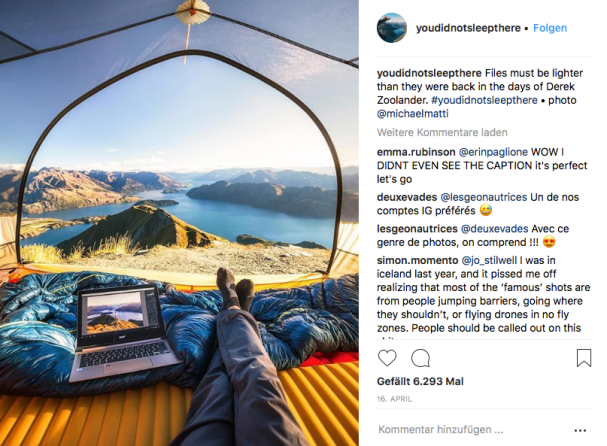The image size is (607, 446).
Task: Load more comments via Weitere Kommentare laden
Action: click(x=442, y=132)
